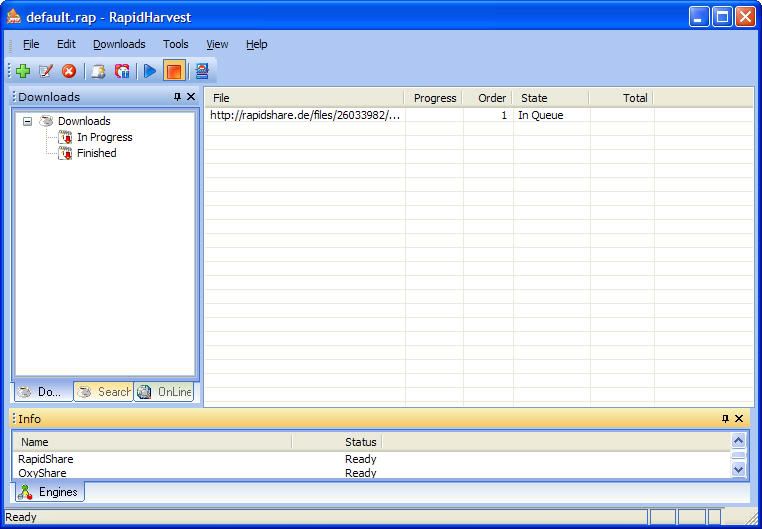The image size is (762, 529).
Task: Open the Tools menu
Action: coord(175,44)
